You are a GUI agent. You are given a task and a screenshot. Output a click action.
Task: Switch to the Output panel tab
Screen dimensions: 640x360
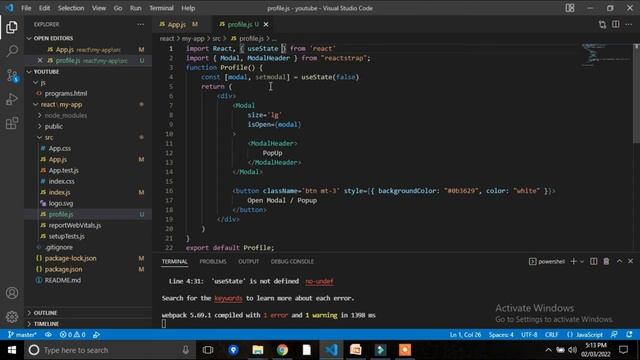coord(249,262)
